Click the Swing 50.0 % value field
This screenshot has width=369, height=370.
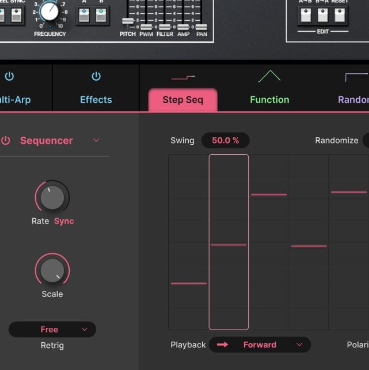click(x=226, y=140)
